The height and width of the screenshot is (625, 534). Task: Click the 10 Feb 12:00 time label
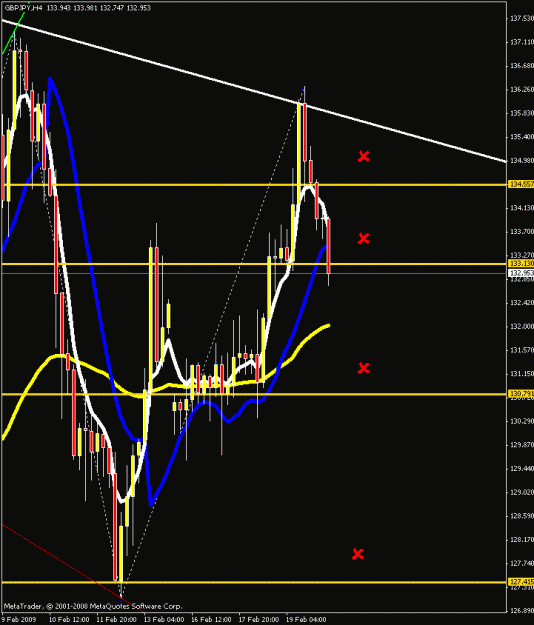[69, 619]
